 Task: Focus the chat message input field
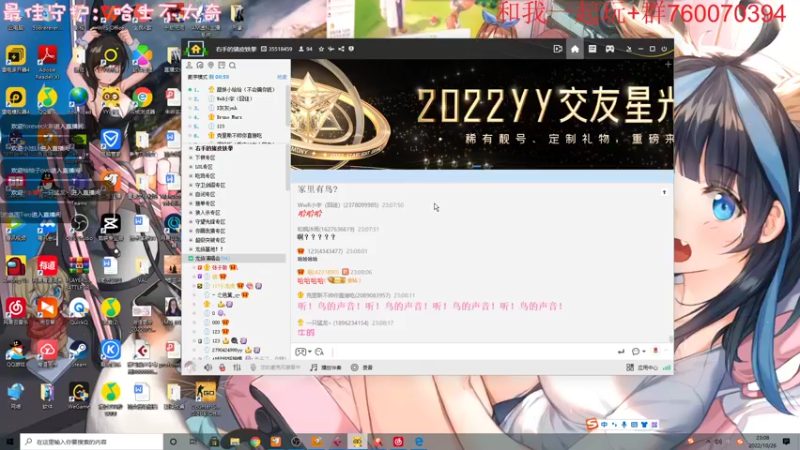472,352
